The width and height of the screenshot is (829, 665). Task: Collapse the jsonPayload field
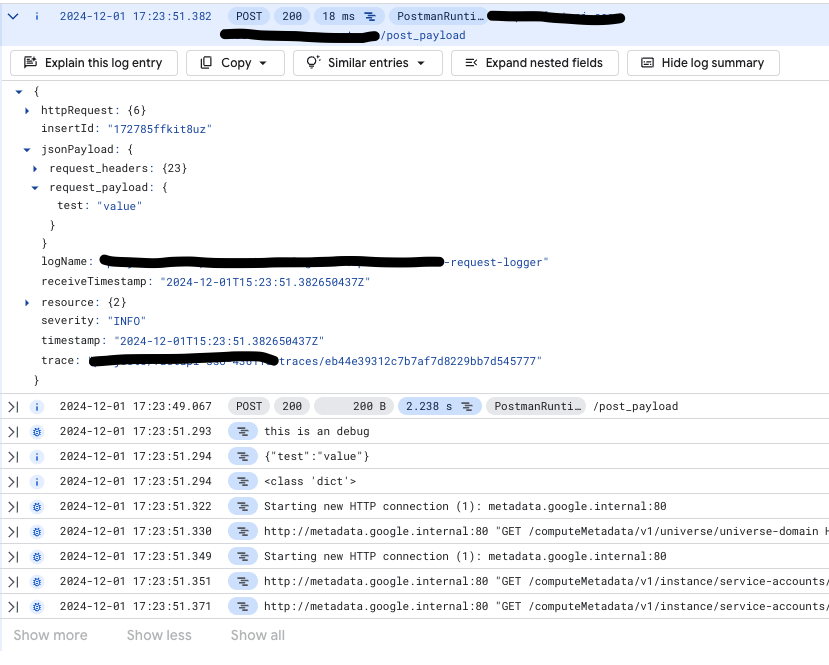27,149
